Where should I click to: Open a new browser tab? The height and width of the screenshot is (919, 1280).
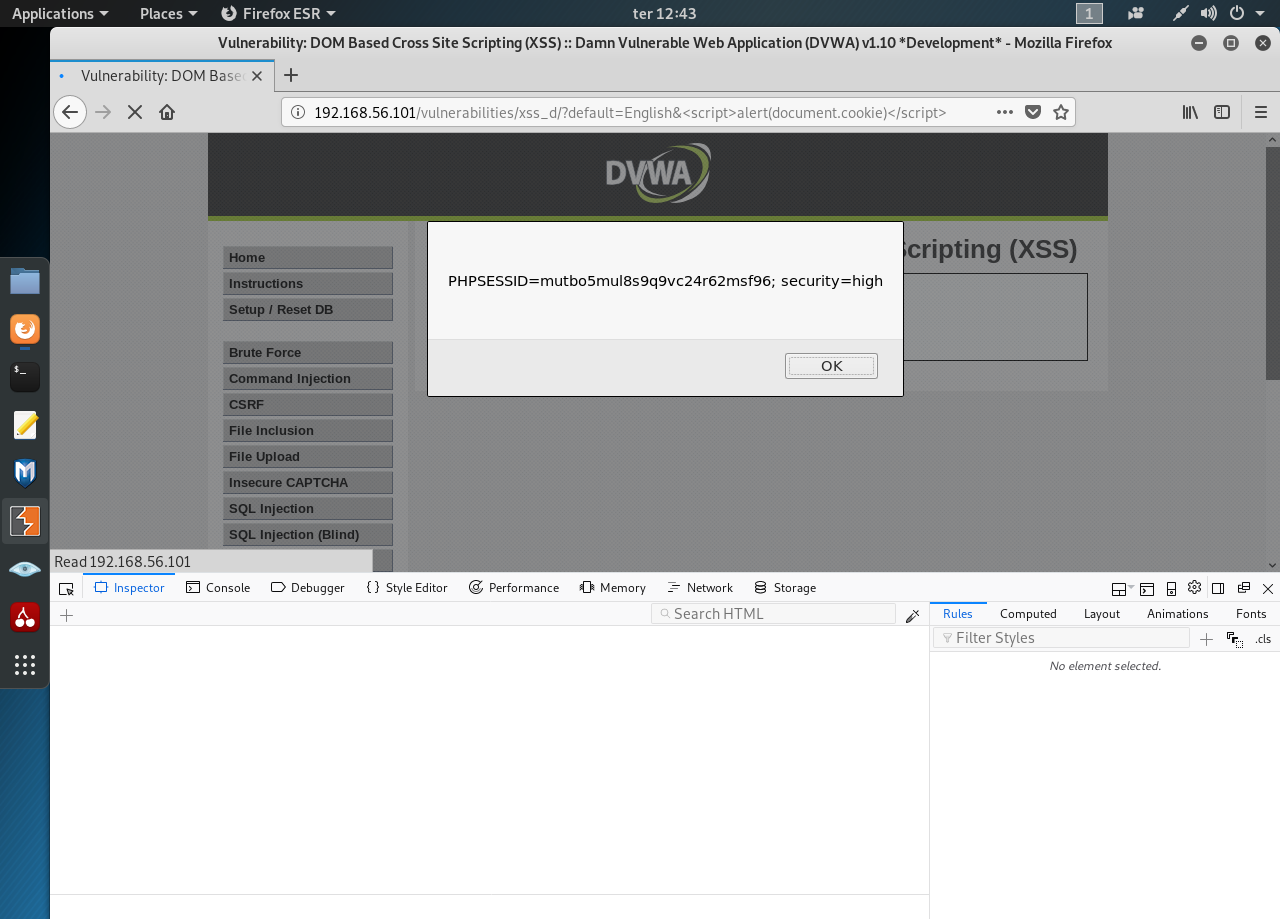(291, 75)
